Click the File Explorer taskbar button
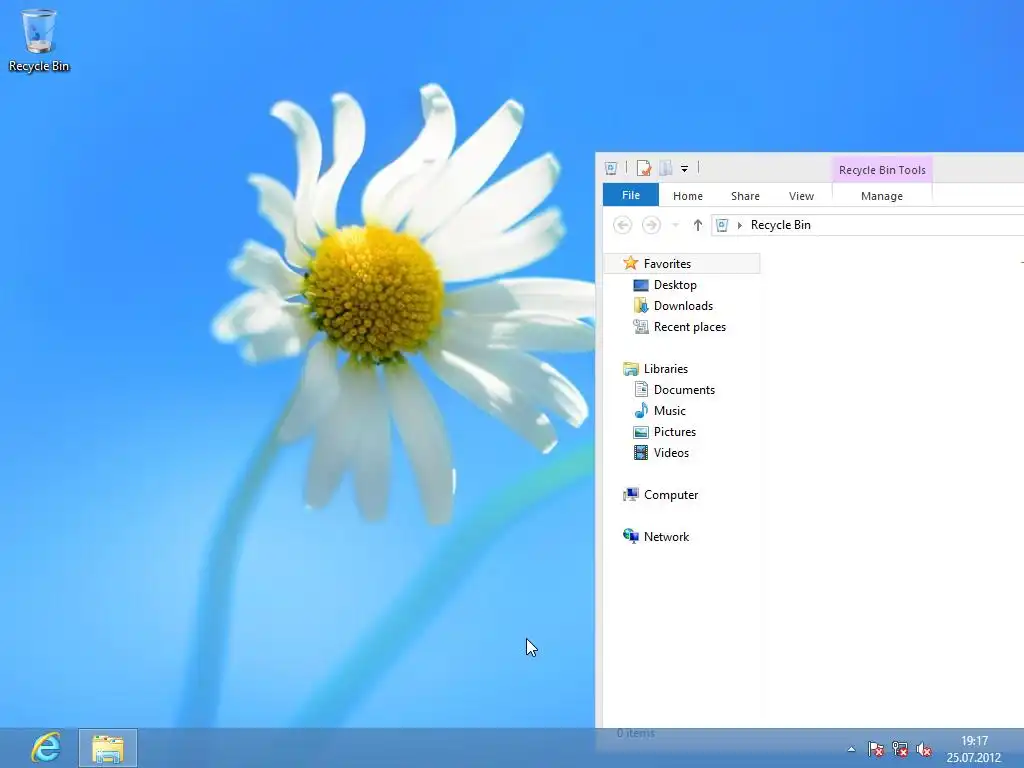The height and width of the screenshot is (768, 1024). (x=108, y=748)
